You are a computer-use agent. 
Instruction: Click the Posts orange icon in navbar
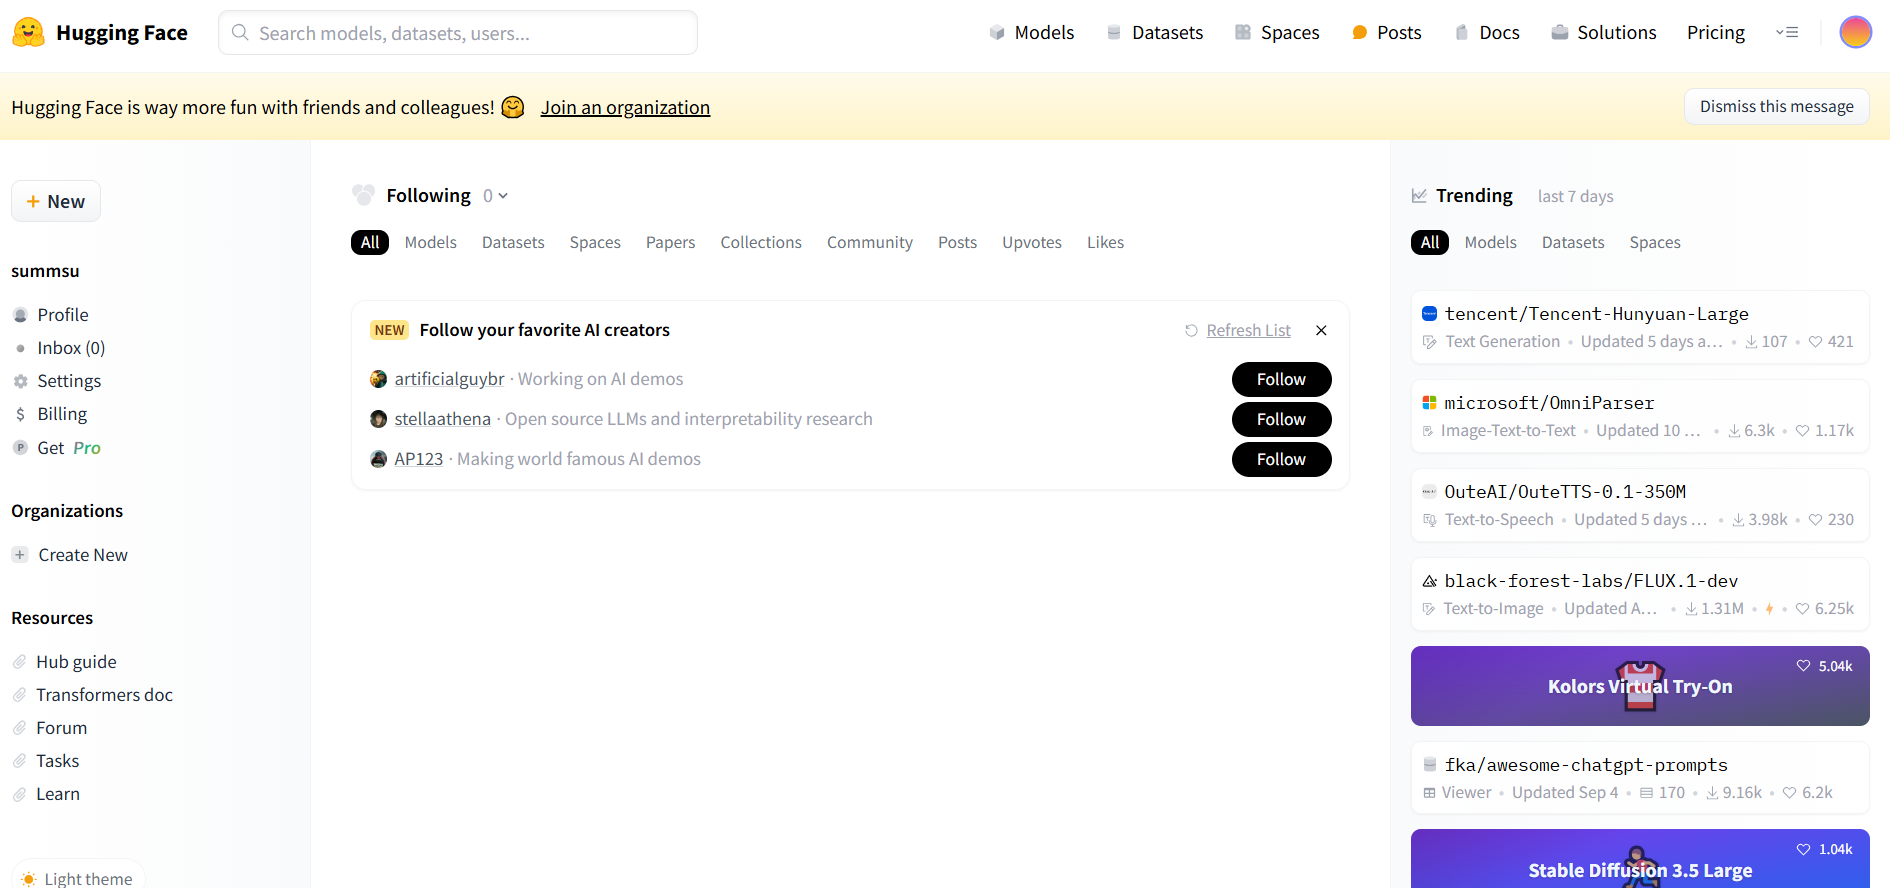pos(1359,32)
